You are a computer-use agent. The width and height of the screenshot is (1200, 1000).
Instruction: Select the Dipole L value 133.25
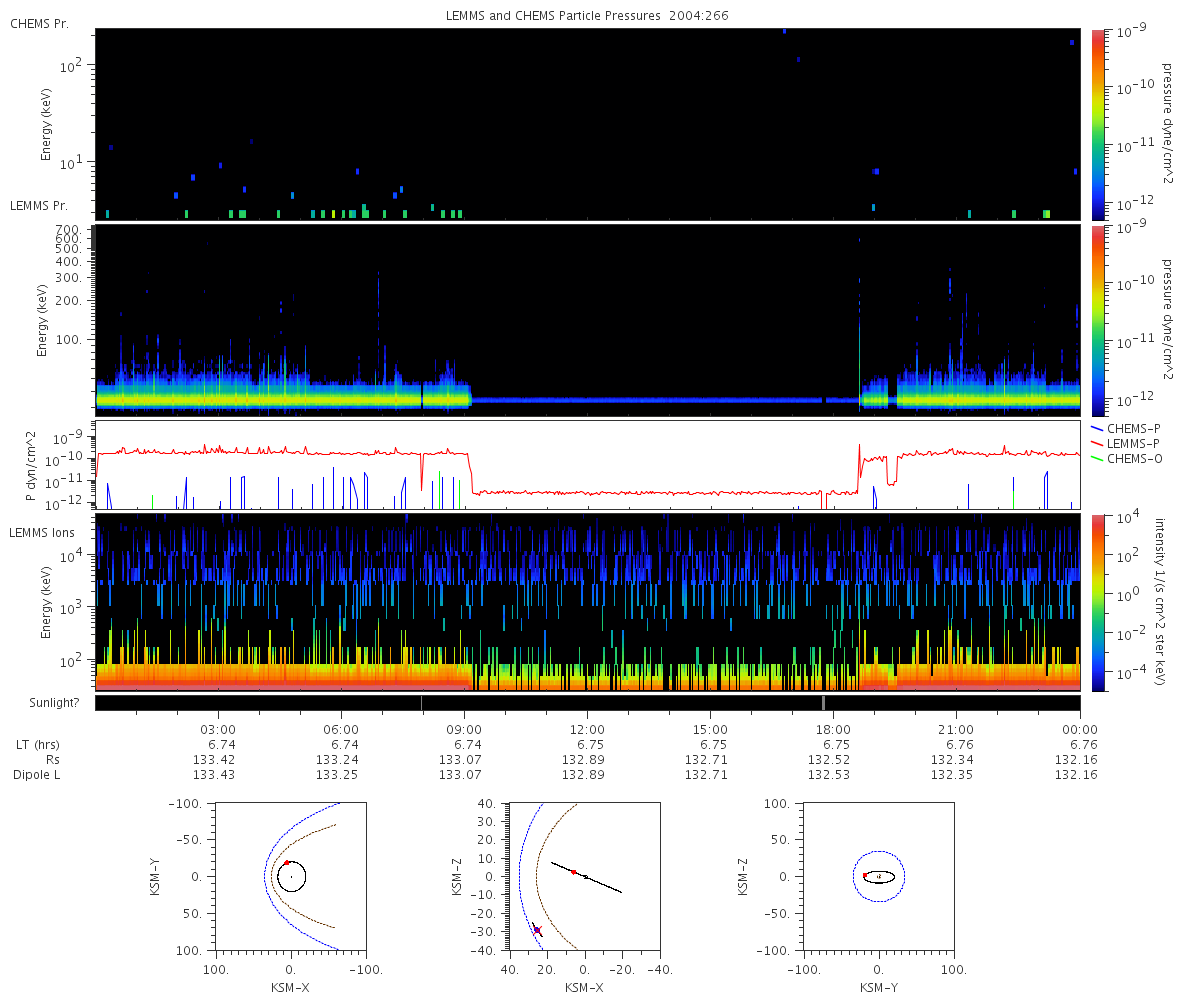[x=338, y=775]
